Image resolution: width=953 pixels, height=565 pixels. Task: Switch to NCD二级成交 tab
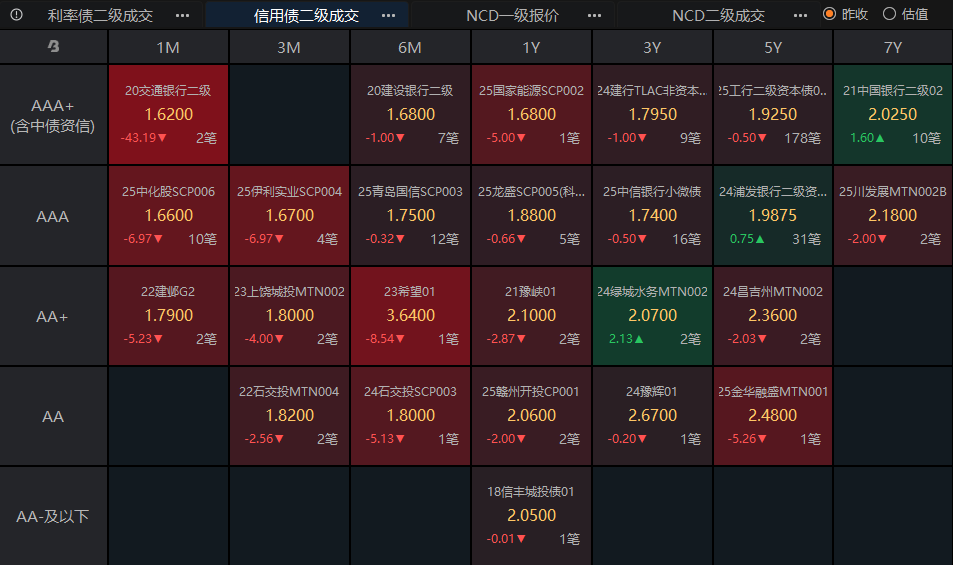pyautogui.click(x=718, y=15)
